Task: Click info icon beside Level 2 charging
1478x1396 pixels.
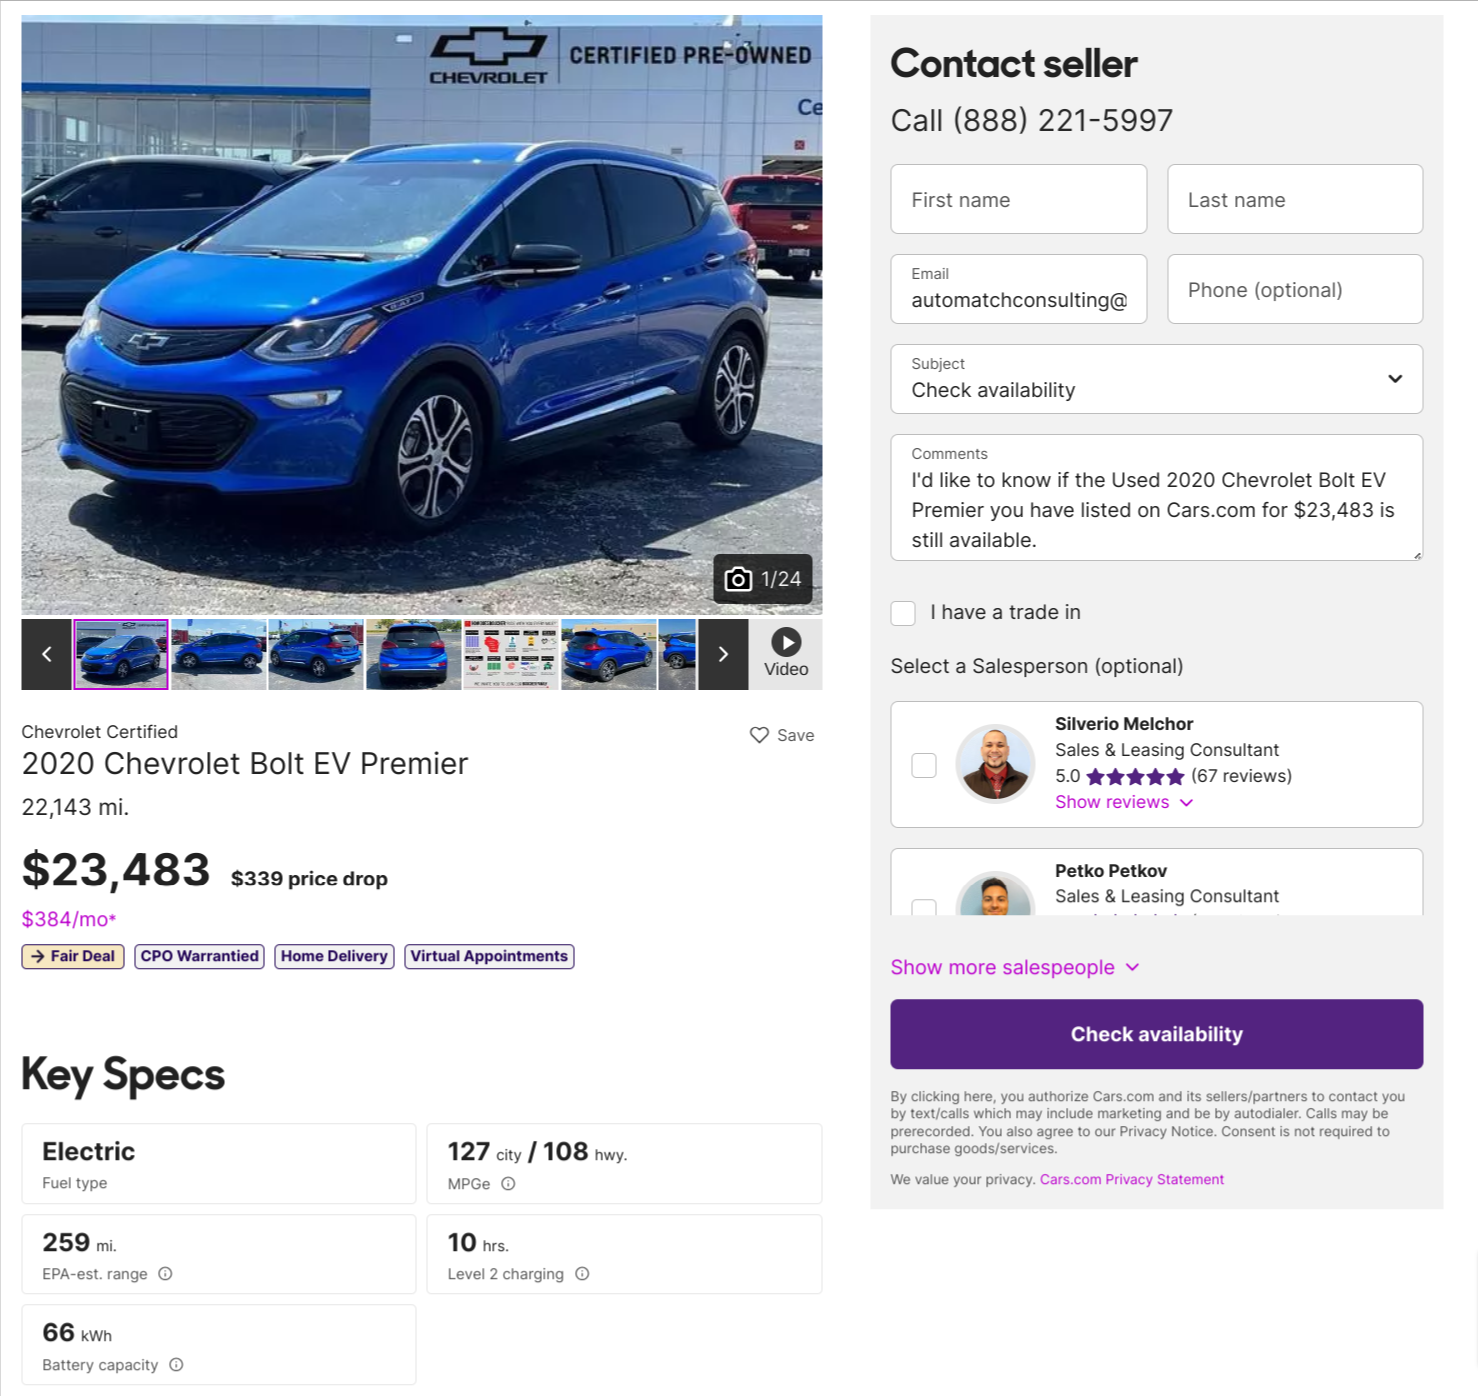Action: (582, 1274)
